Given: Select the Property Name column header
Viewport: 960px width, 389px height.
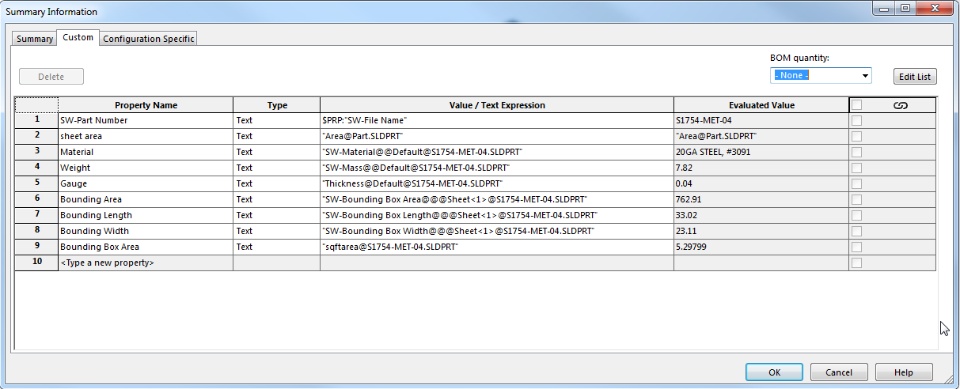Looking at the screenshot, I should [x=146, y=105].
